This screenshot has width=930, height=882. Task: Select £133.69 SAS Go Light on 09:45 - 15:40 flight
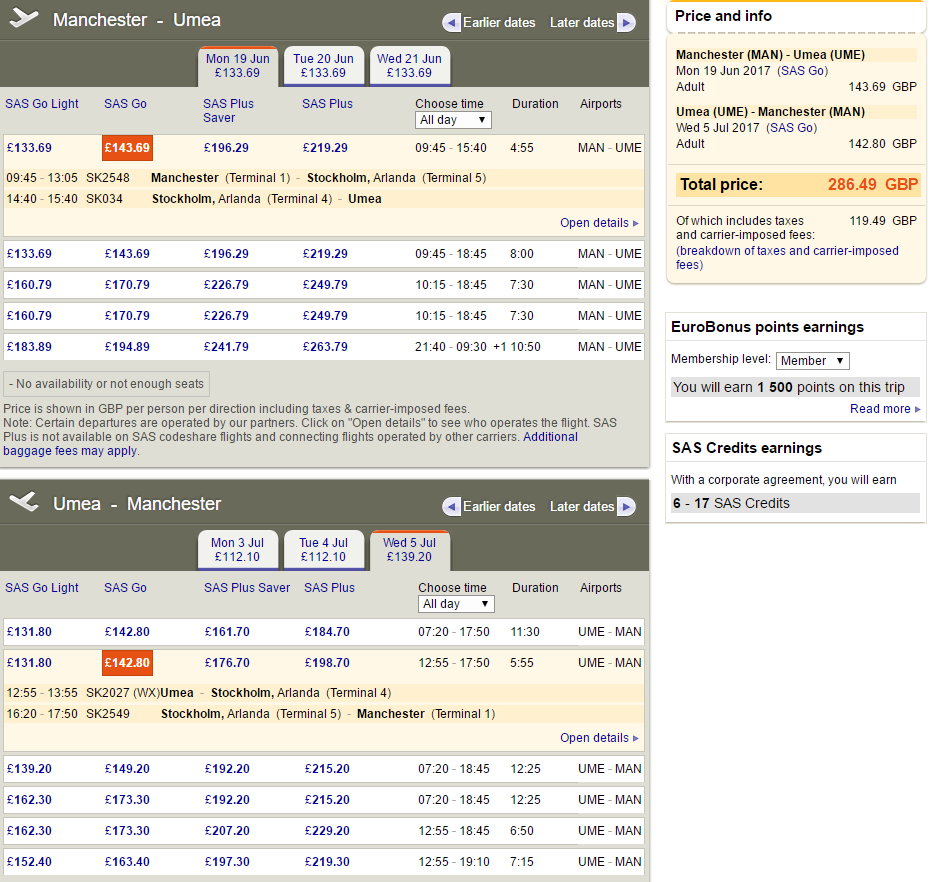point(29,148)
